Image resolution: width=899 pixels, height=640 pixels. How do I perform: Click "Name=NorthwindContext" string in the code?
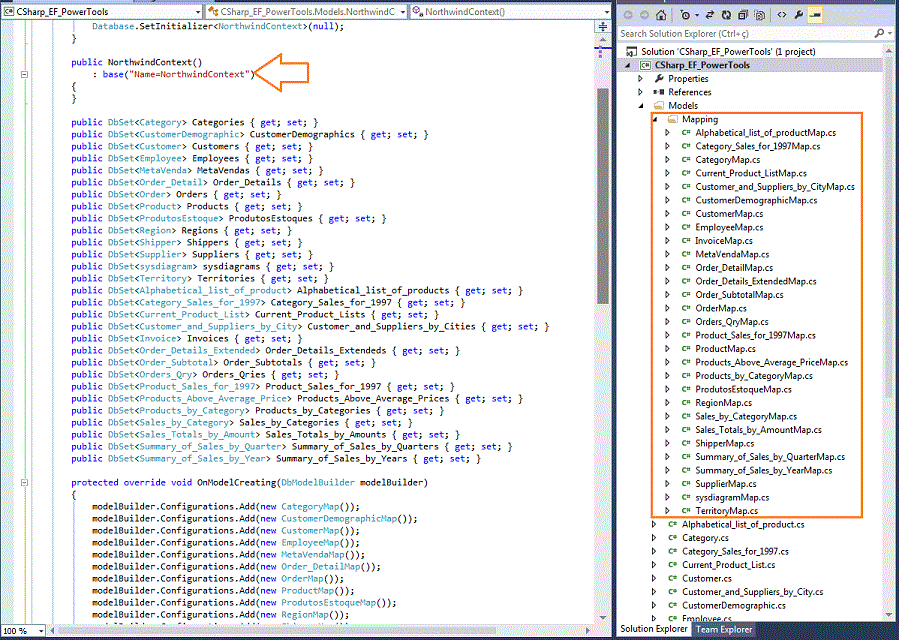[x=189, y=74]
